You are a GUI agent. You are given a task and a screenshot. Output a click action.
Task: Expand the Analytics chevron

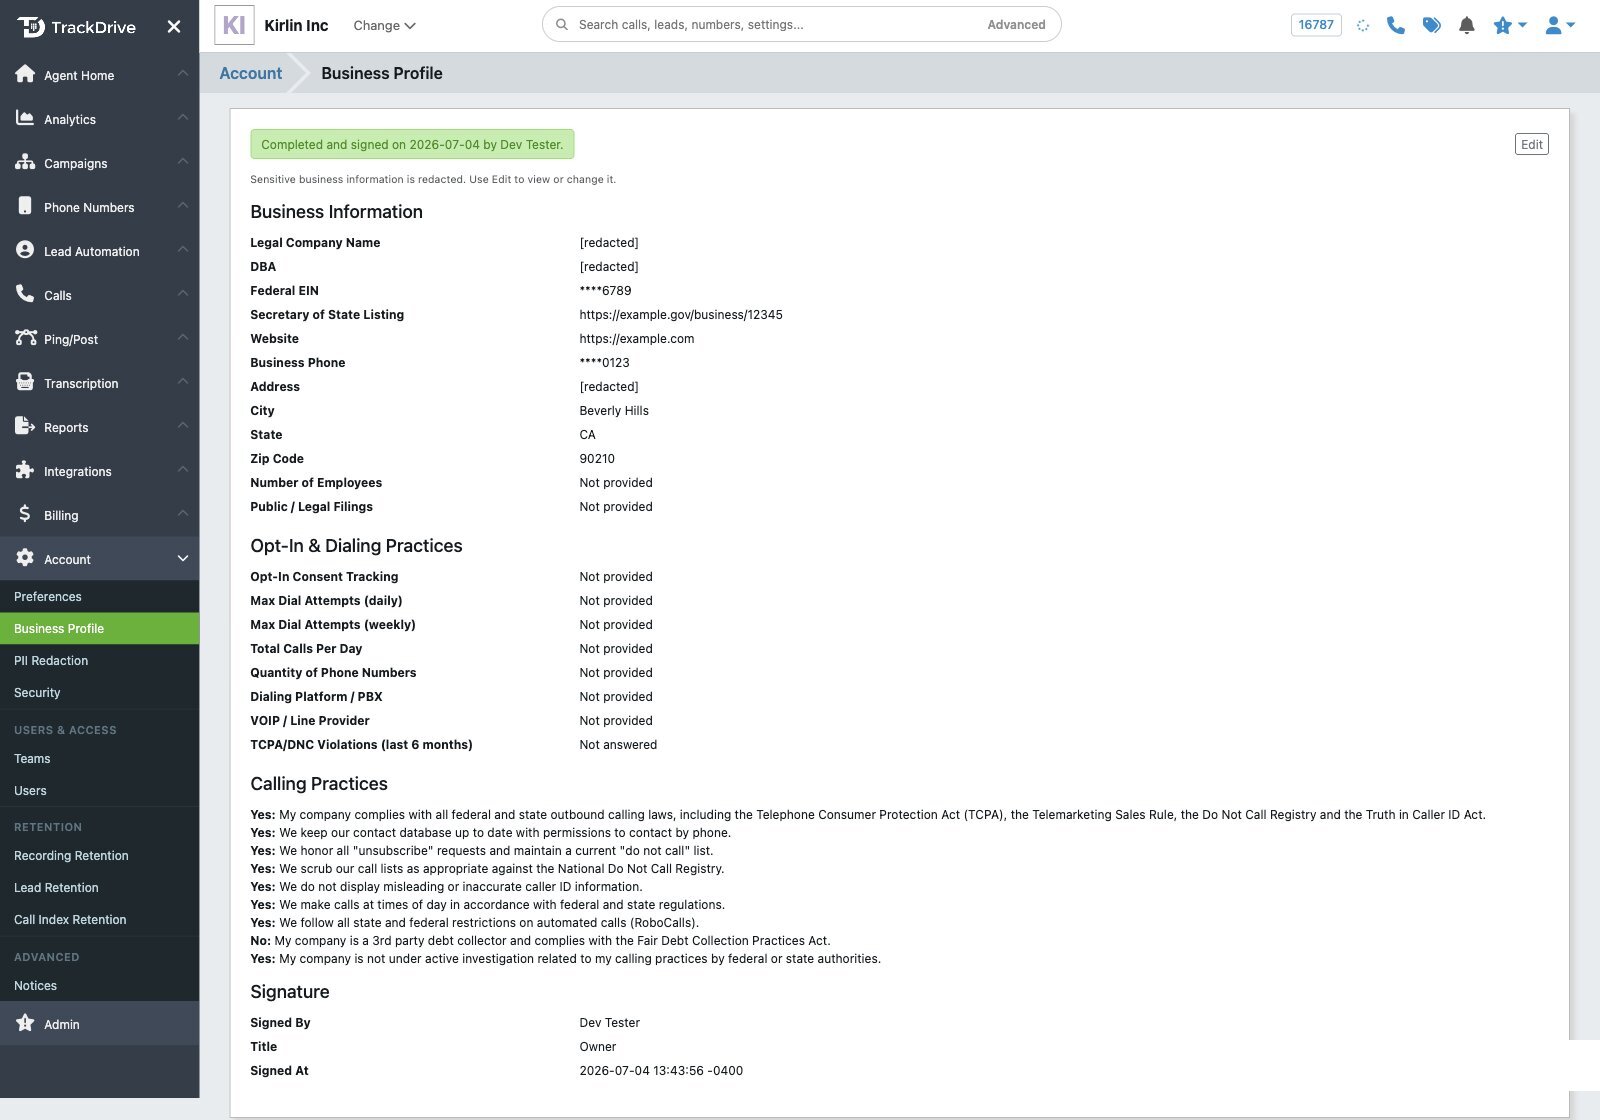coord(183,117)
